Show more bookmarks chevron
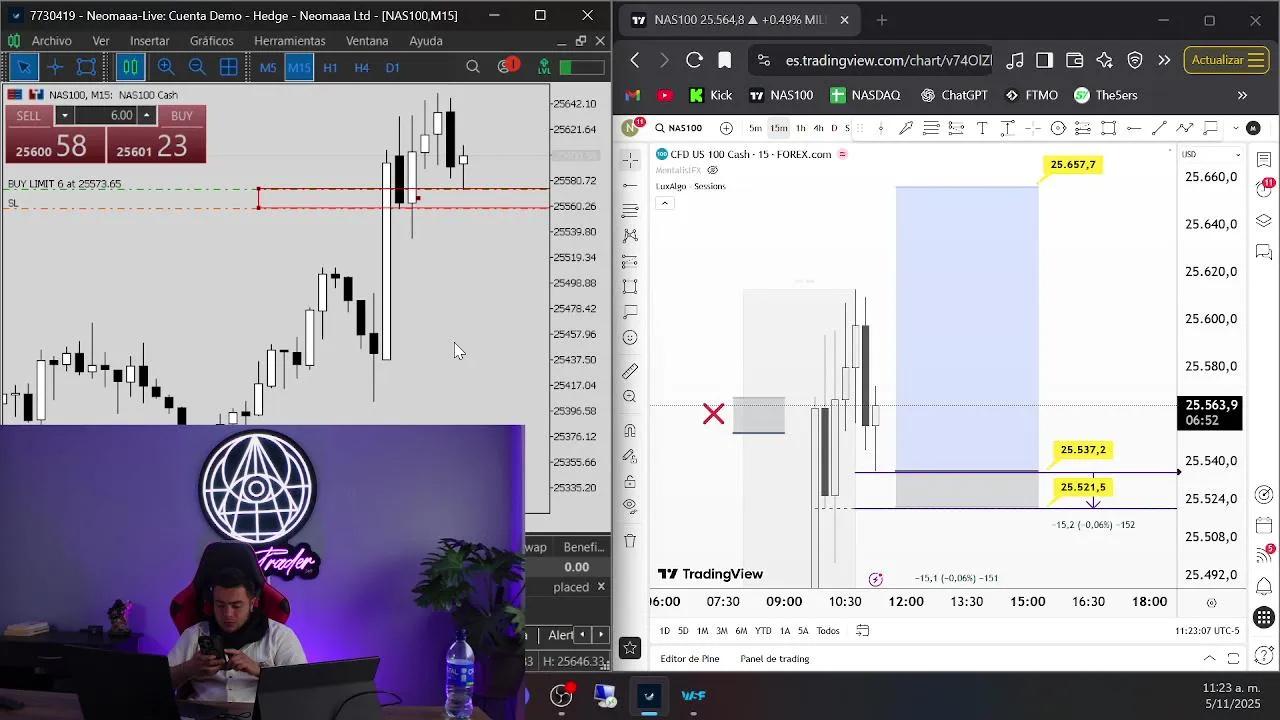Viewport: 1280px width, 720px height. point(1243,95)
